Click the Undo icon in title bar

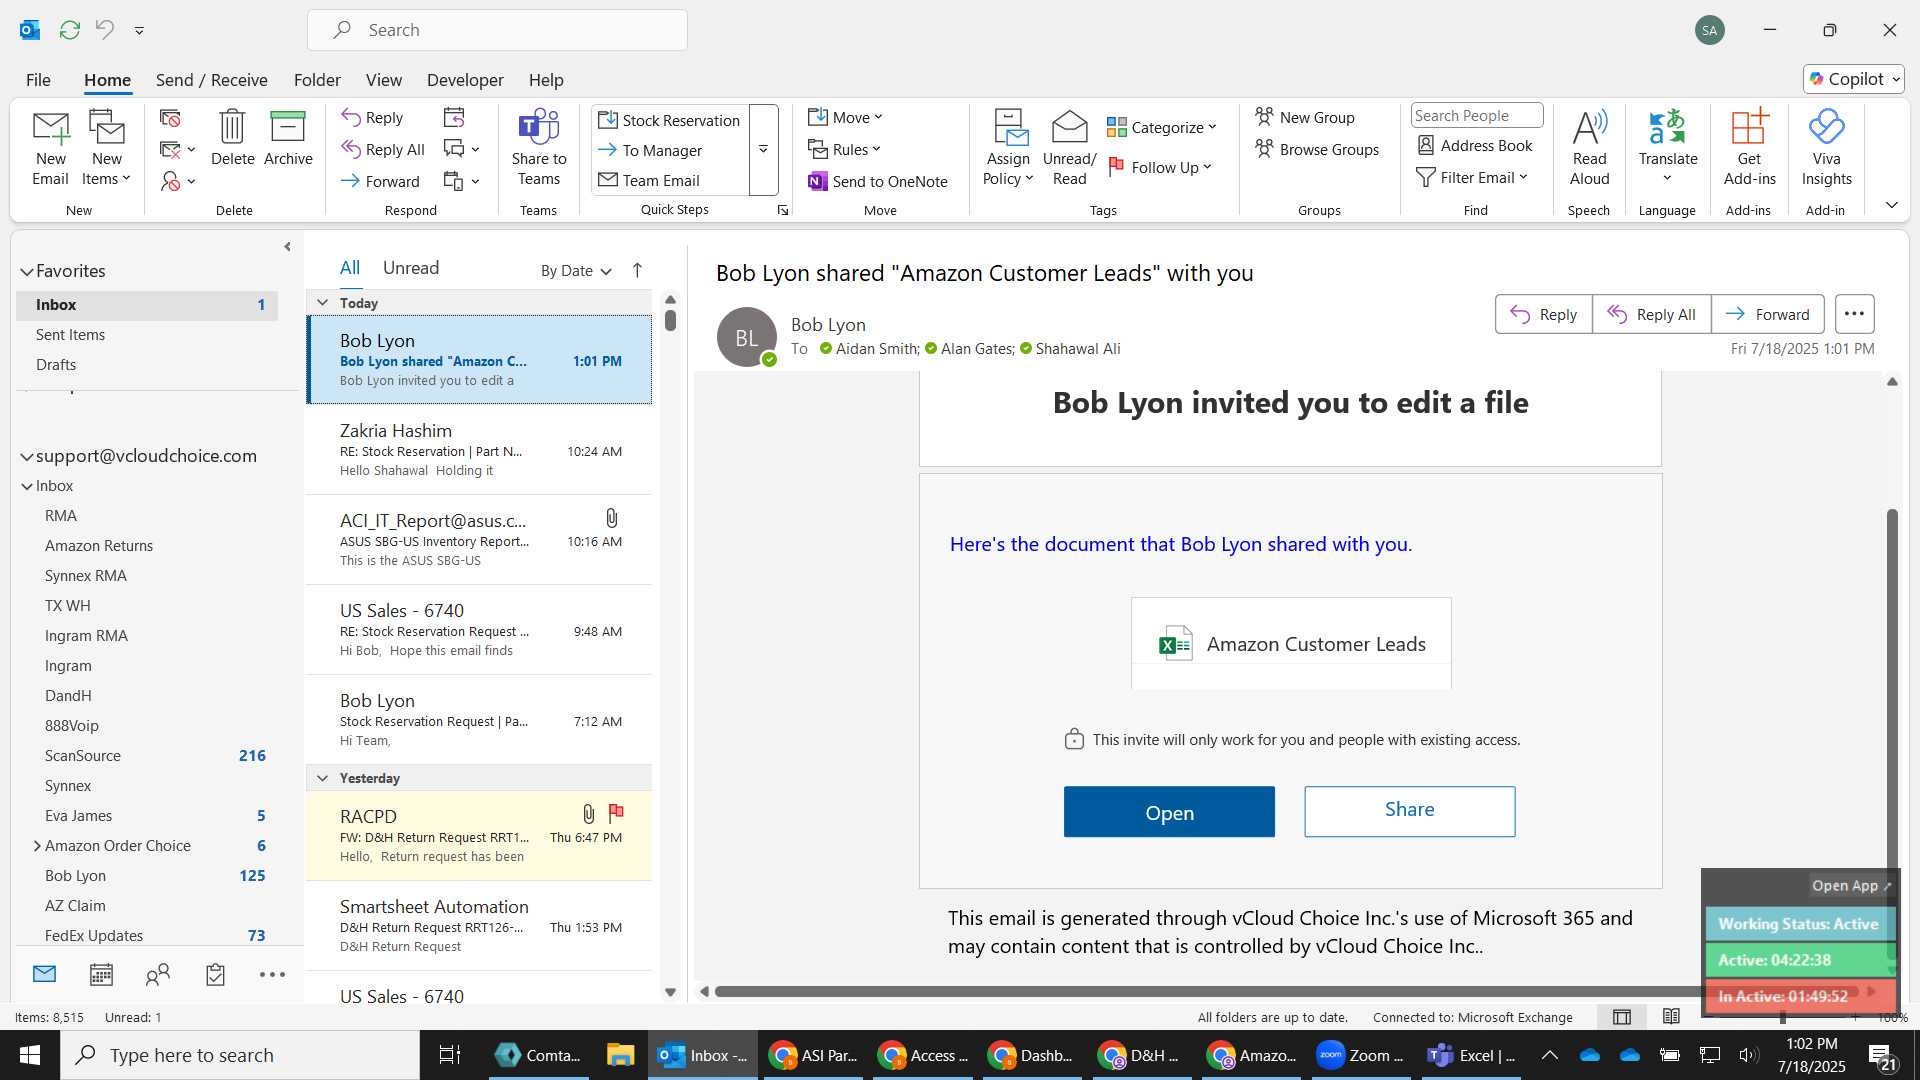(x=104, y=30)
